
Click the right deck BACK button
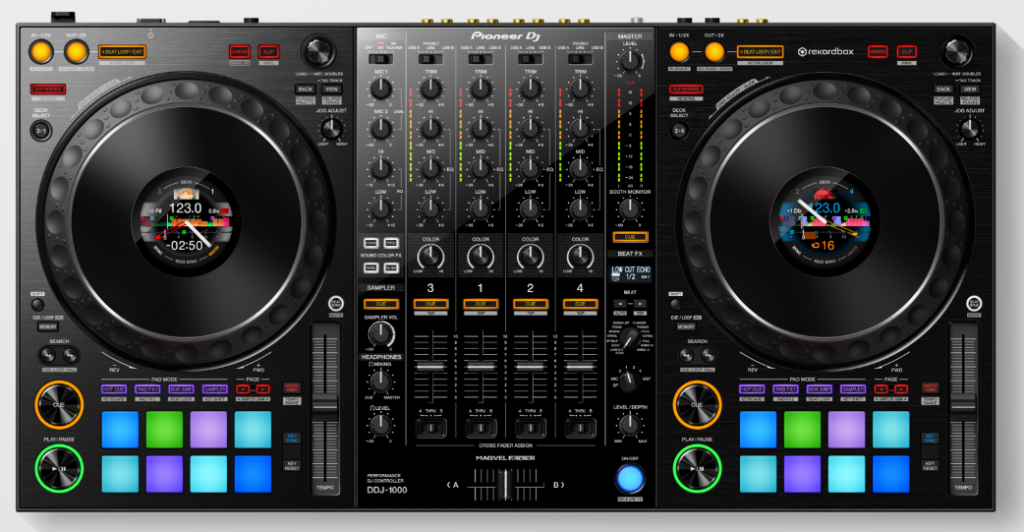pyautogui.click(x=944, y=89)
